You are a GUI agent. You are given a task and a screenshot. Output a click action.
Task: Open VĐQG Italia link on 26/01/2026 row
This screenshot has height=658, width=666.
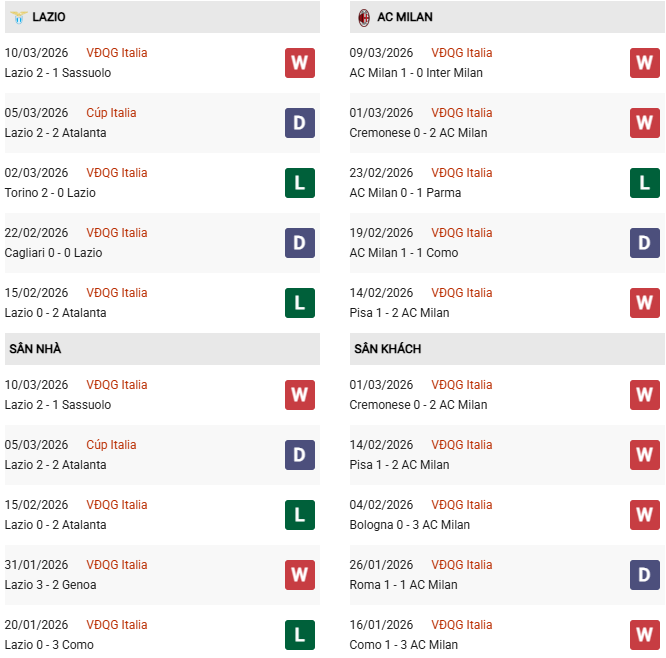(461, 565)
